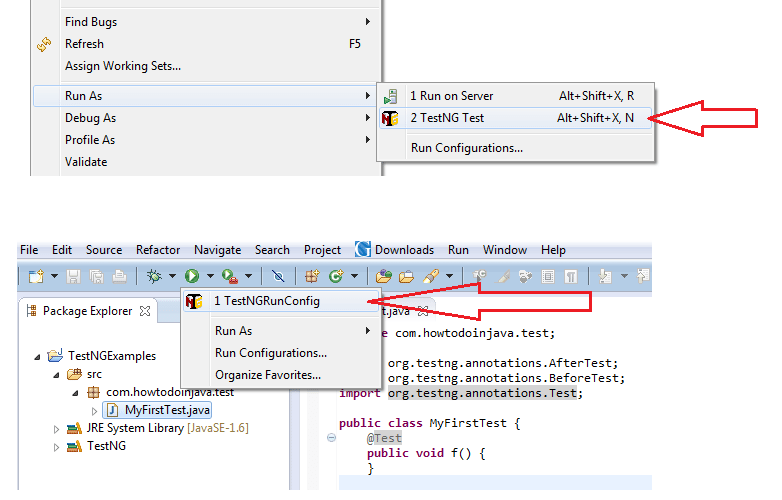The image size is (782, 500).
Task: Open the Window menu
Action: pyautogui.click(x=505, y=250)
